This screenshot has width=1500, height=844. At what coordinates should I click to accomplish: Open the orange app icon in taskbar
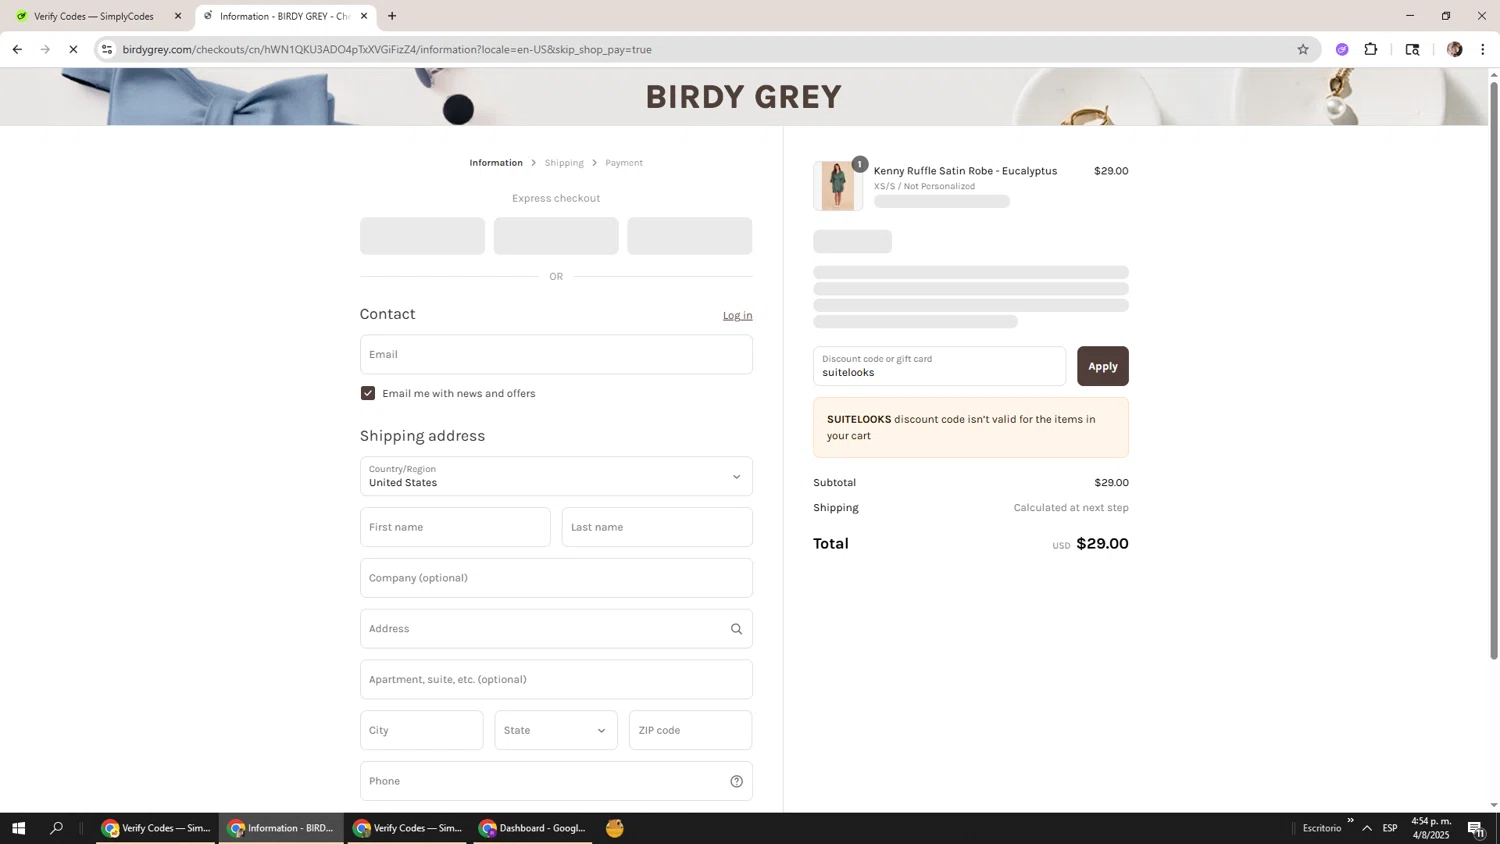coord(615,828)
